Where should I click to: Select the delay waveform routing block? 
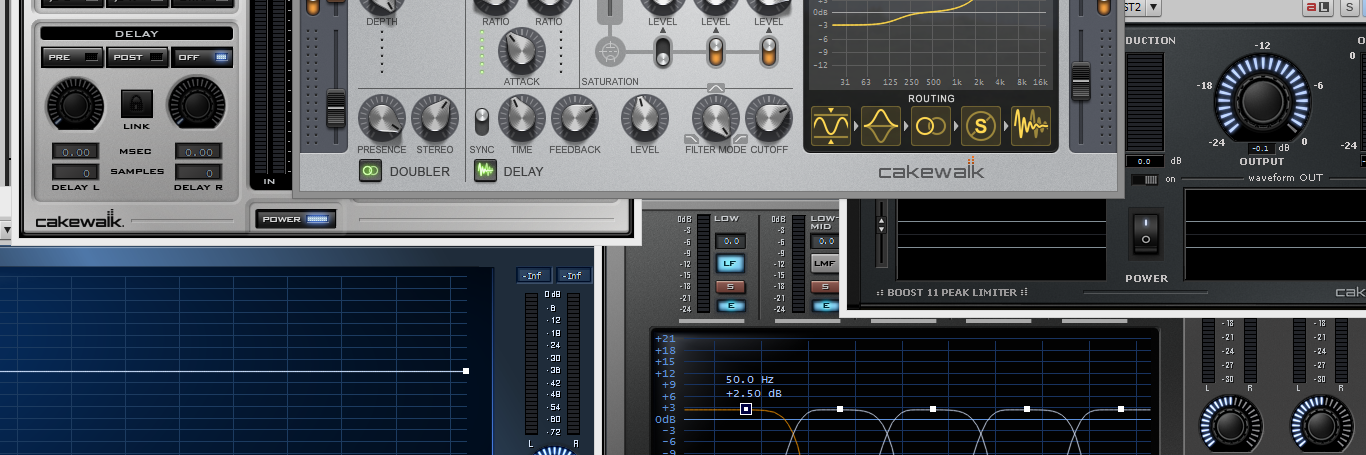click(1031, 125)
